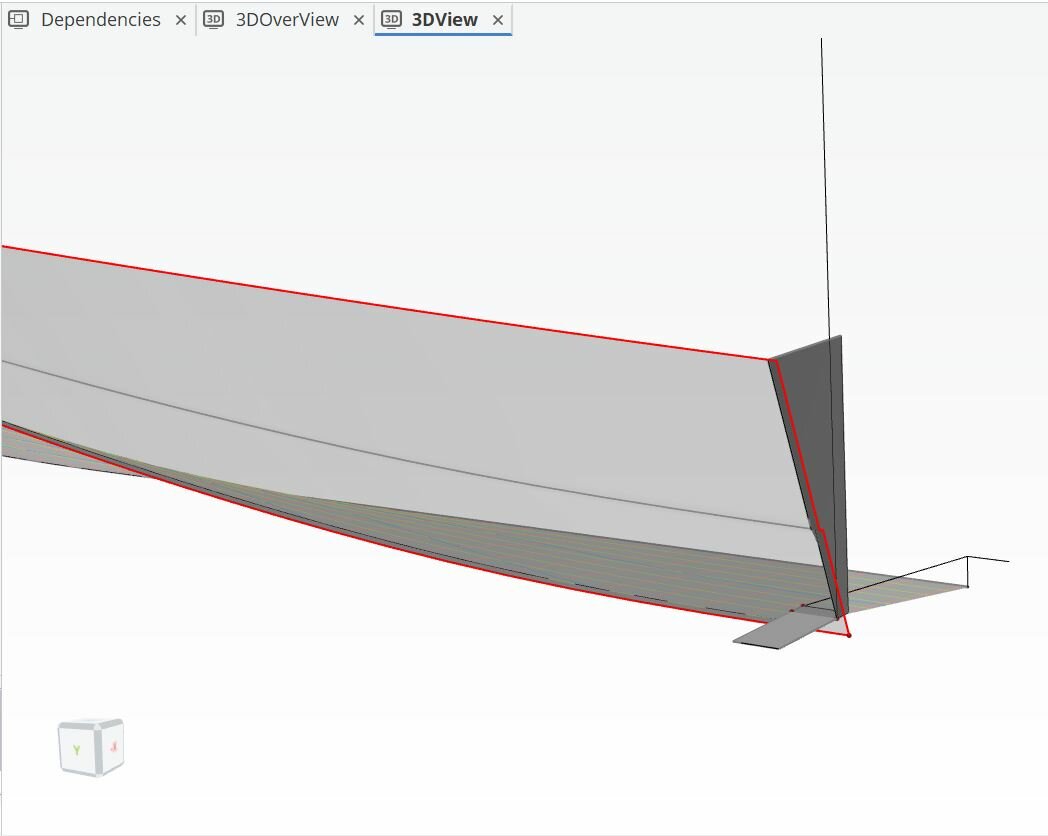The image size is (1048, 836).
Task: Close the 3DOverView tab
Action: click(x=359, y=21)
